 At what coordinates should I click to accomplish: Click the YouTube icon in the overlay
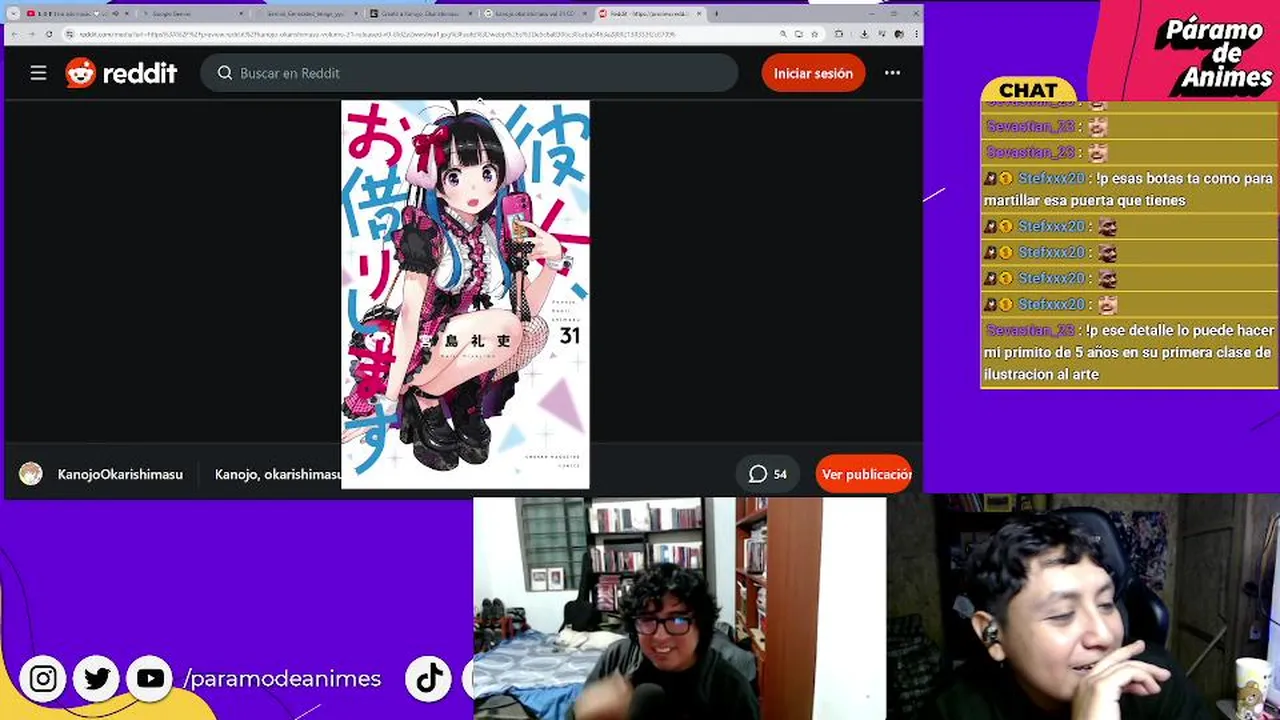click(x=150, y=679)
